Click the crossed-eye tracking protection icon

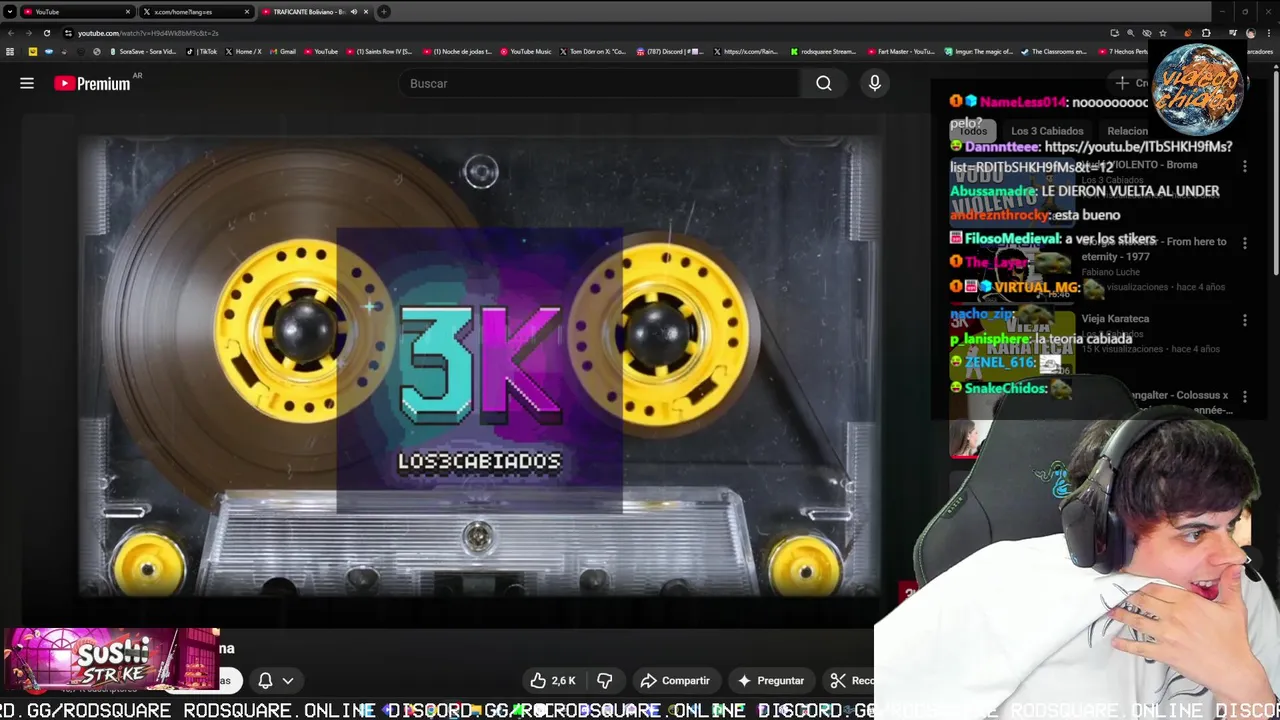[1146, 33]
